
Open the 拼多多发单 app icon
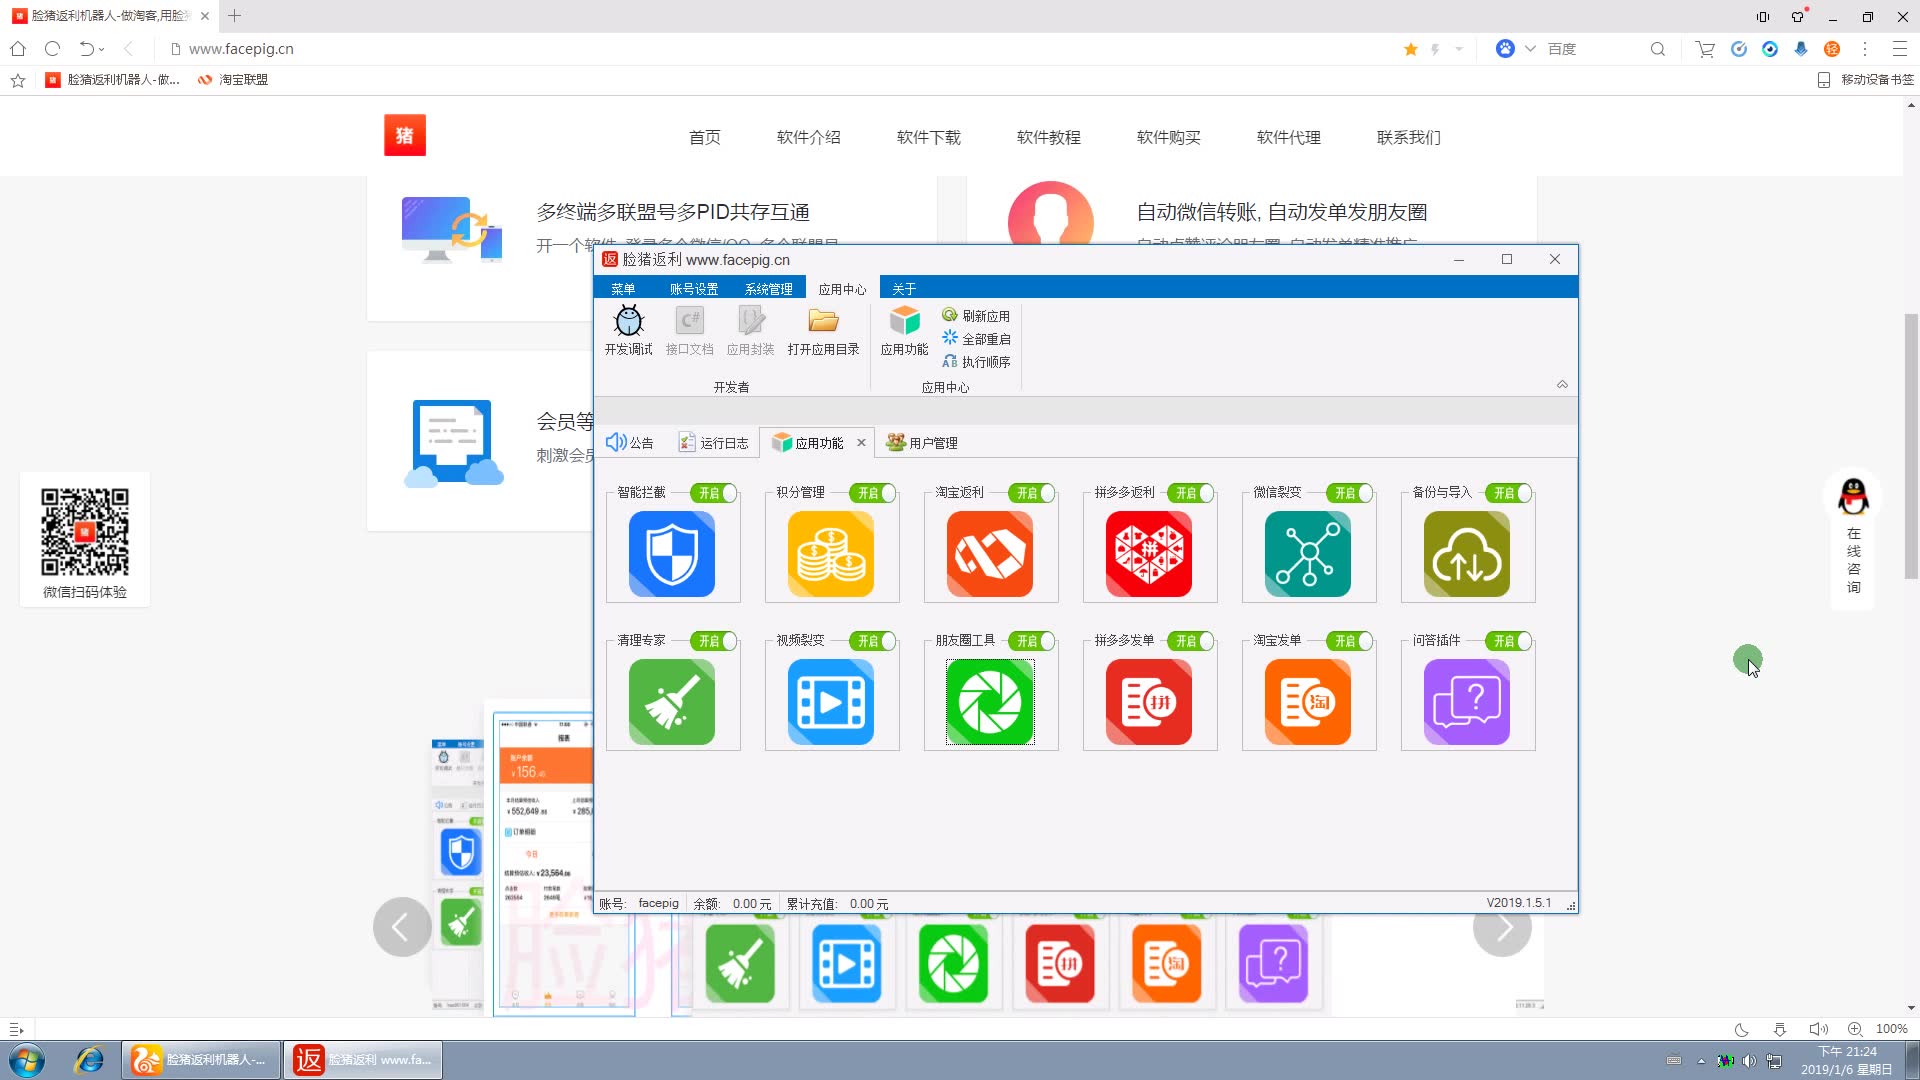[1148, 702]
